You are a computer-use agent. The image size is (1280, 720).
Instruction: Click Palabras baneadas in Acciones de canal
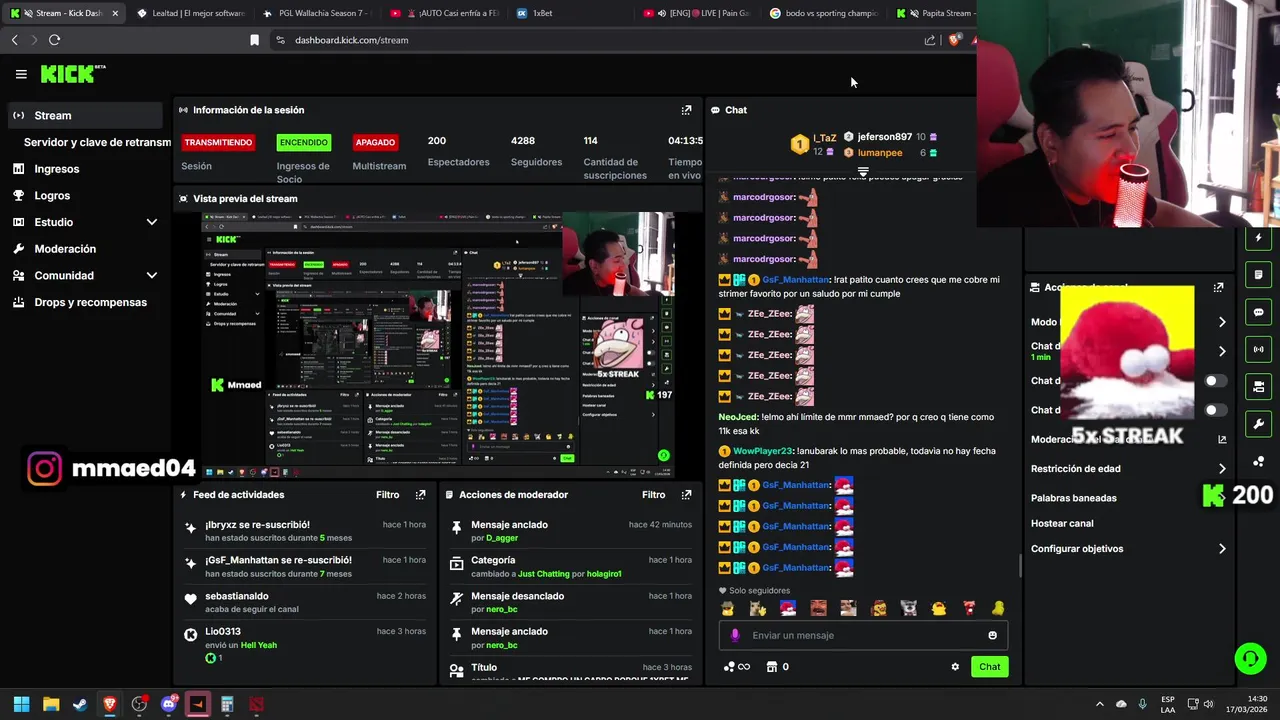pyautogui.click(x=1073, y=498)
